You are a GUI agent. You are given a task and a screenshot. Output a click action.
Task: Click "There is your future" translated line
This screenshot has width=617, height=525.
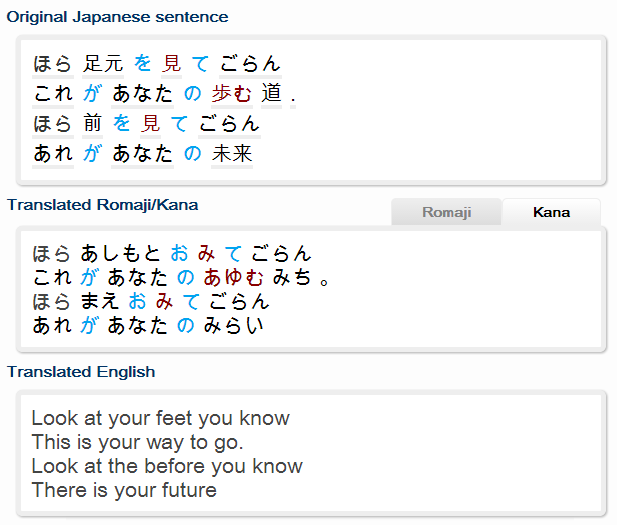point(124,490)
